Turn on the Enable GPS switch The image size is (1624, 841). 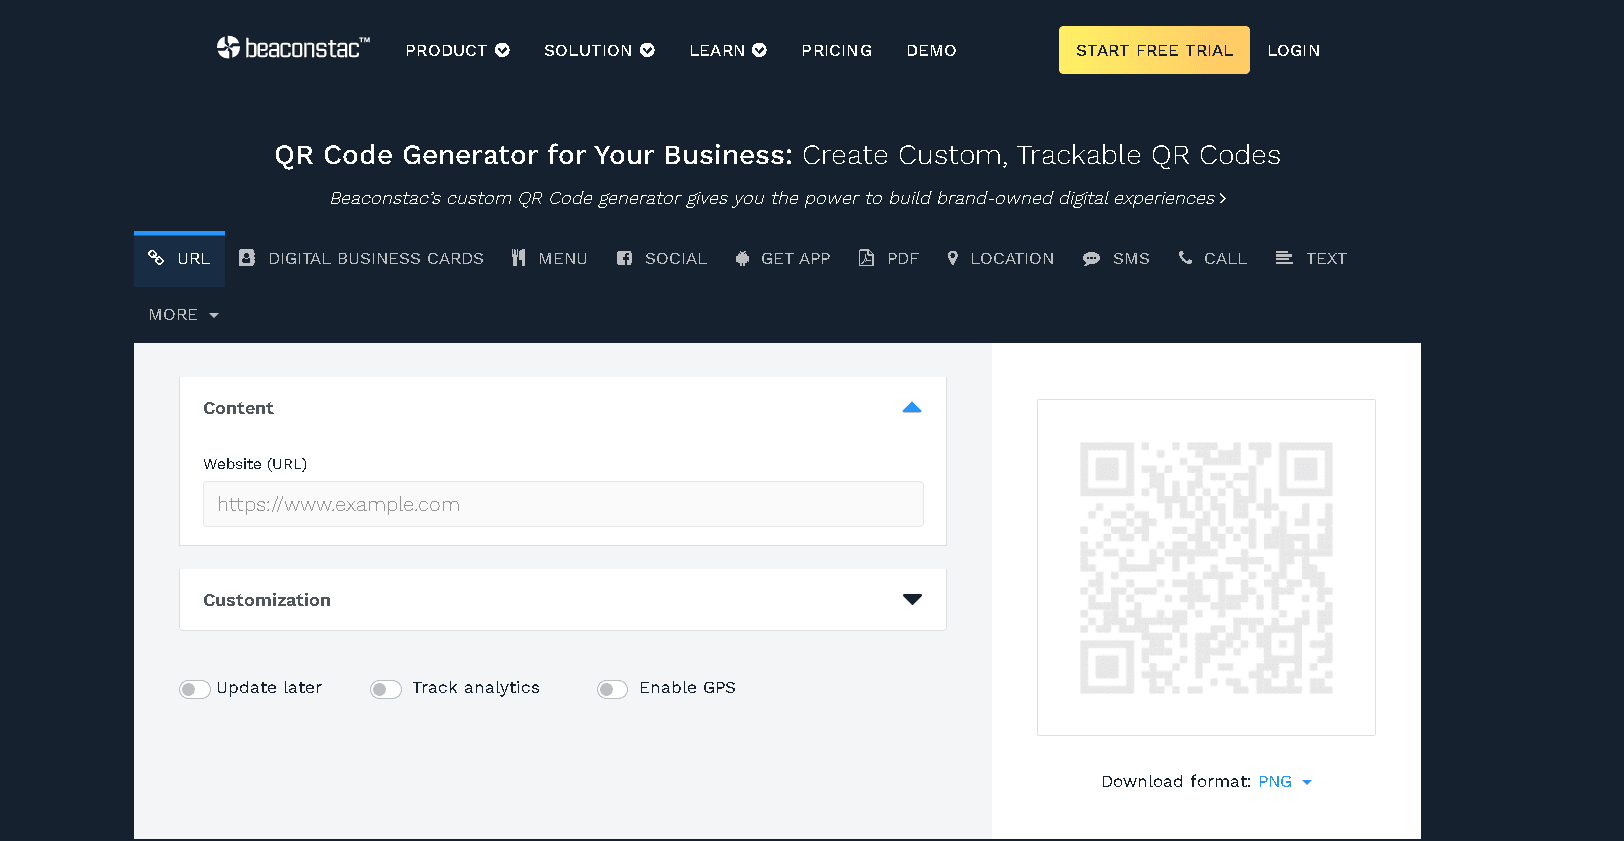tap(612, 689)
